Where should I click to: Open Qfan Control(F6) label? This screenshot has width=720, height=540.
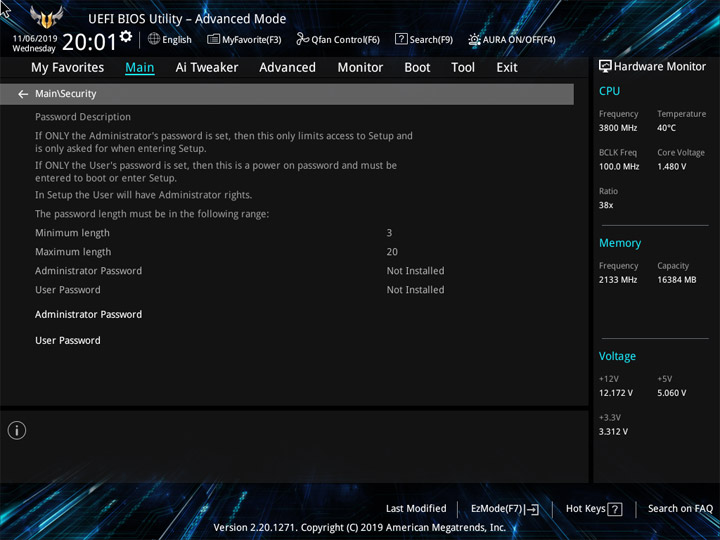point(345,40)
